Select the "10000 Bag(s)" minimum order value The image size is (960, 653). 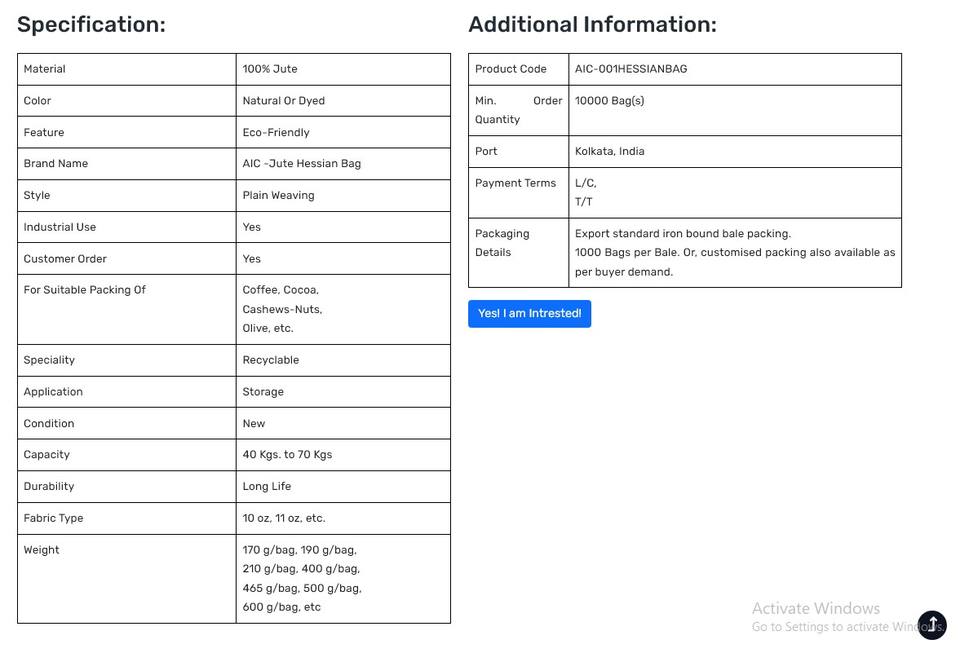click(609, 101)
